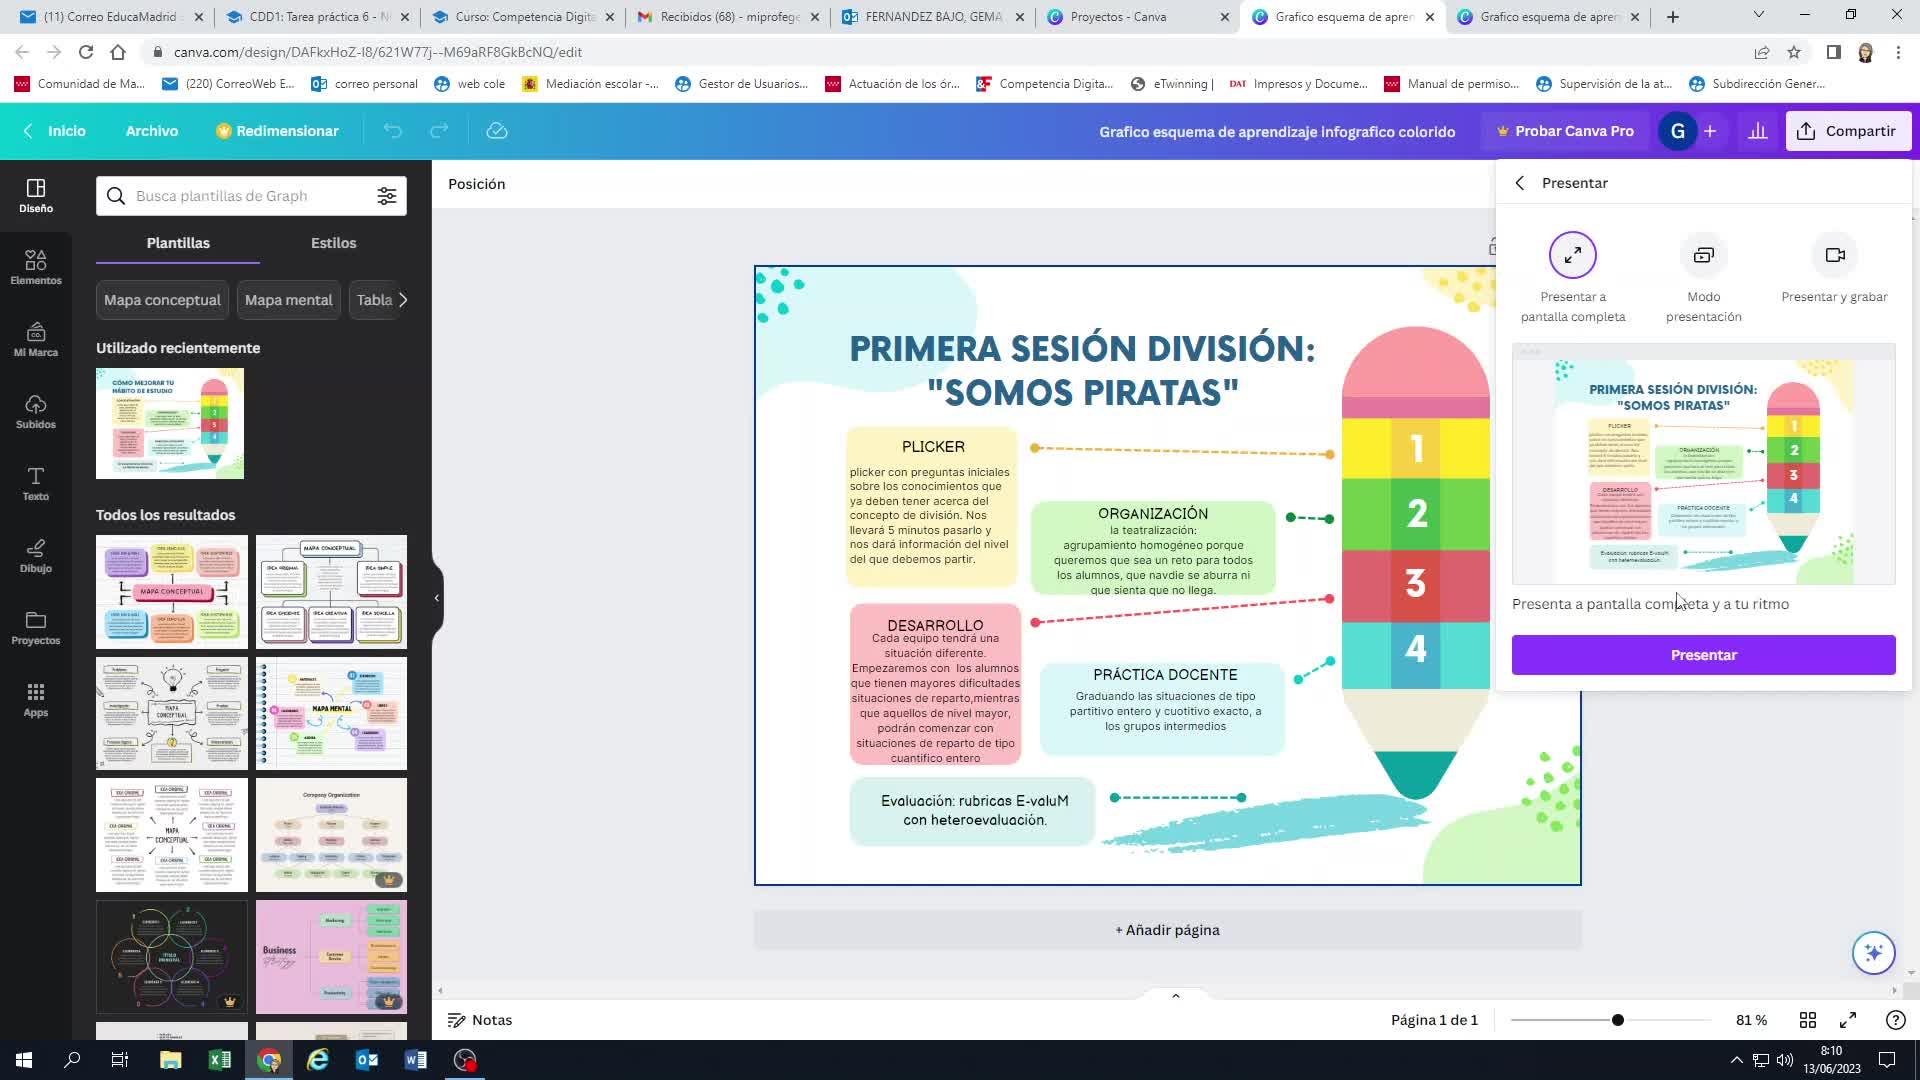Open the Archivo menu
The image size is (1920, 1080).
[151, 131]
